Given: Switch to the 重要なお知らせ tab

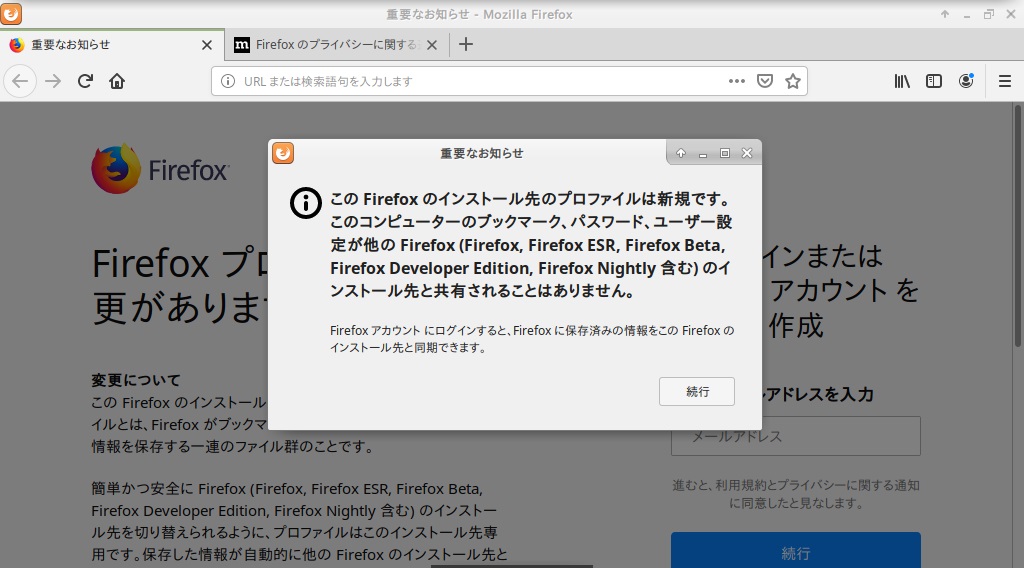Looking at the screenshot, I should click(x=112, y=44).
